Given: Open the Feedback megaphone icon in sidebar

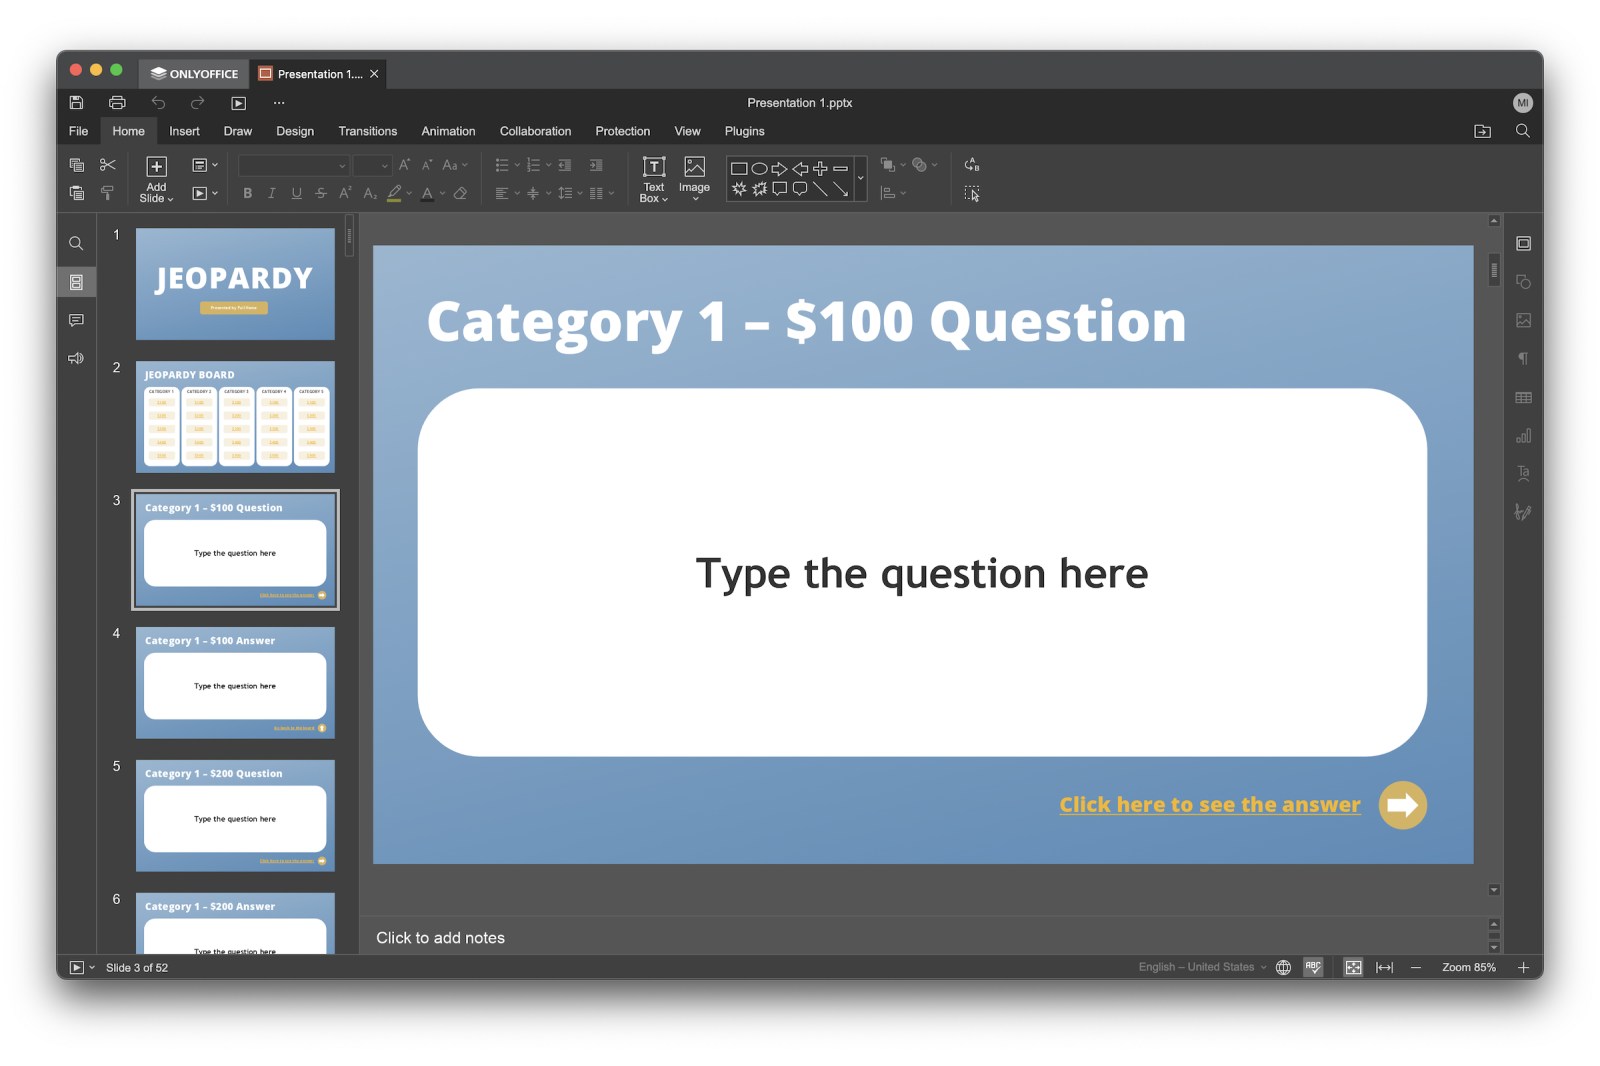Looking at the screenshot, I should [76, 358].
